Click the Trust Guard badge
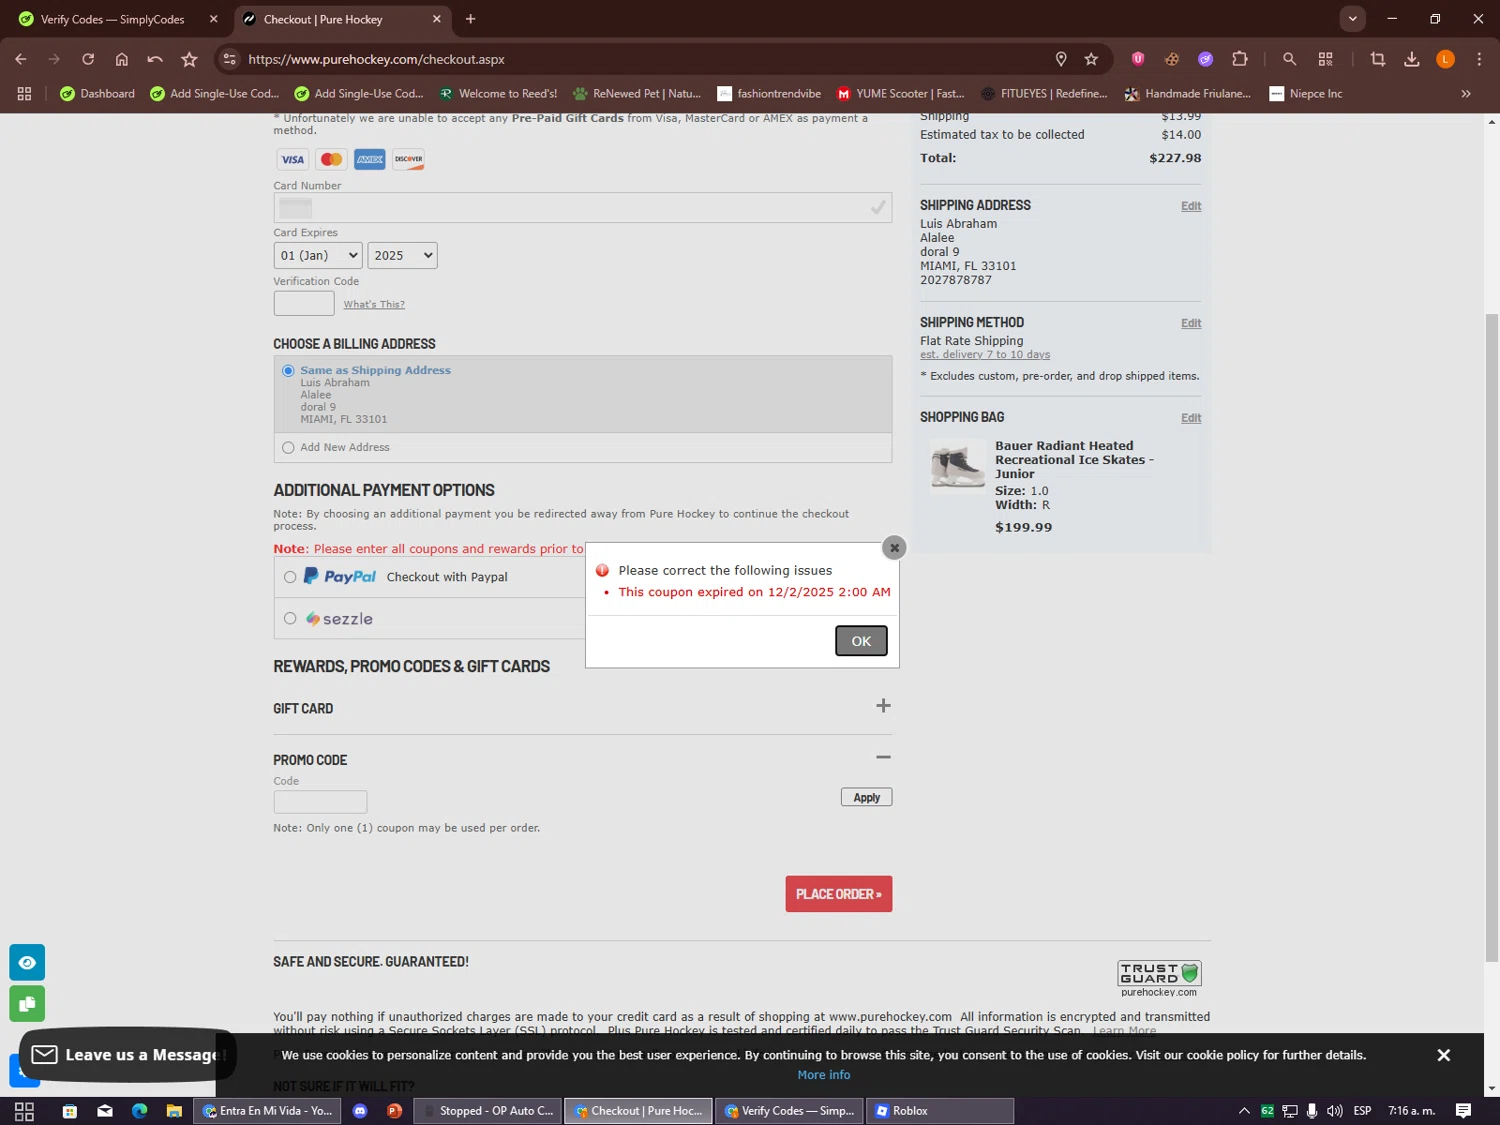This screenshot has height=1125, width=1500. 1159,979
